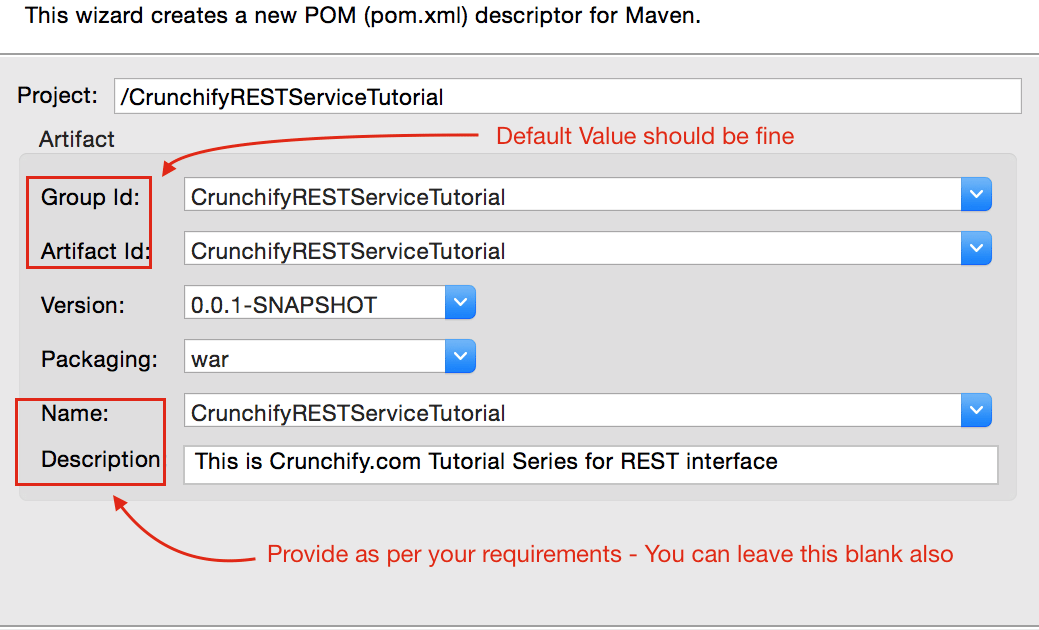Open the Group Id dropdown arrow
The height and width of the screenshot is (630, 1039).
coord(976,195)
